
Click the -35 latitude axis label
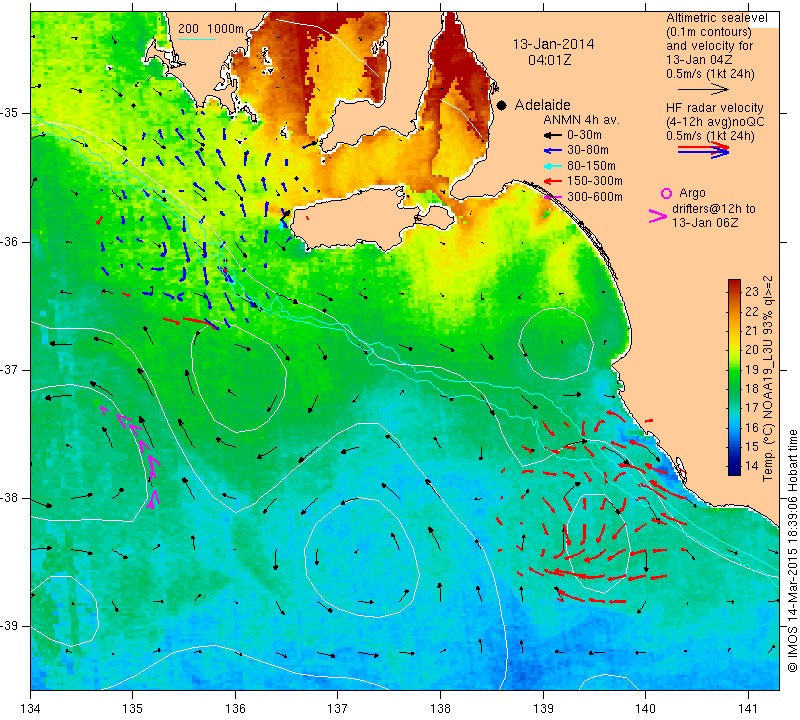coord(10,113)
